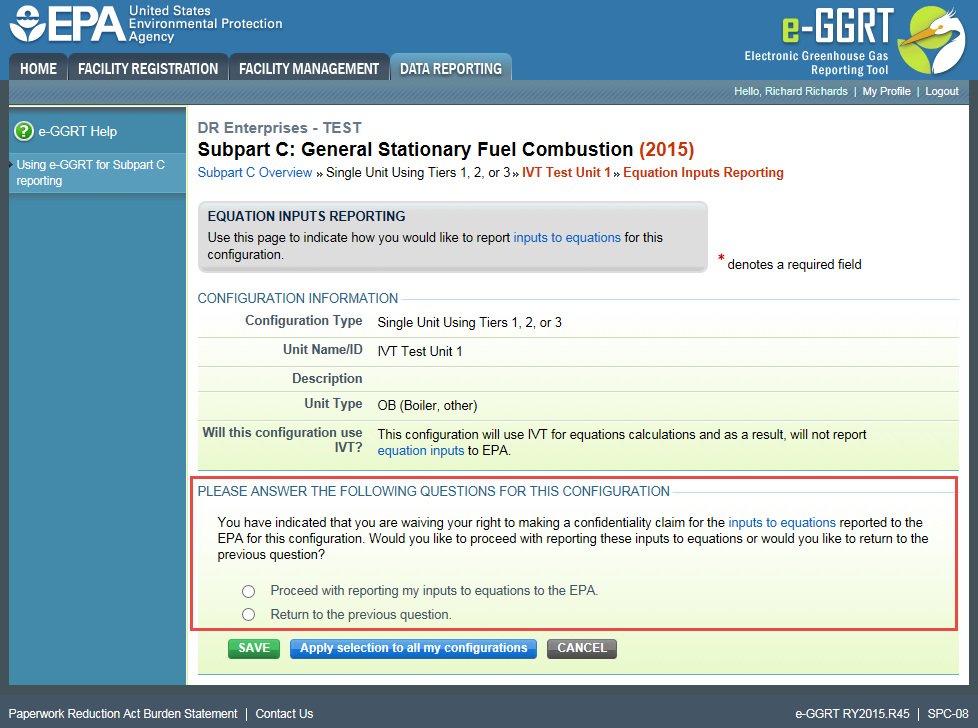Click the equation inputs link under IVT
978x728 pixels.
[421, 451]
